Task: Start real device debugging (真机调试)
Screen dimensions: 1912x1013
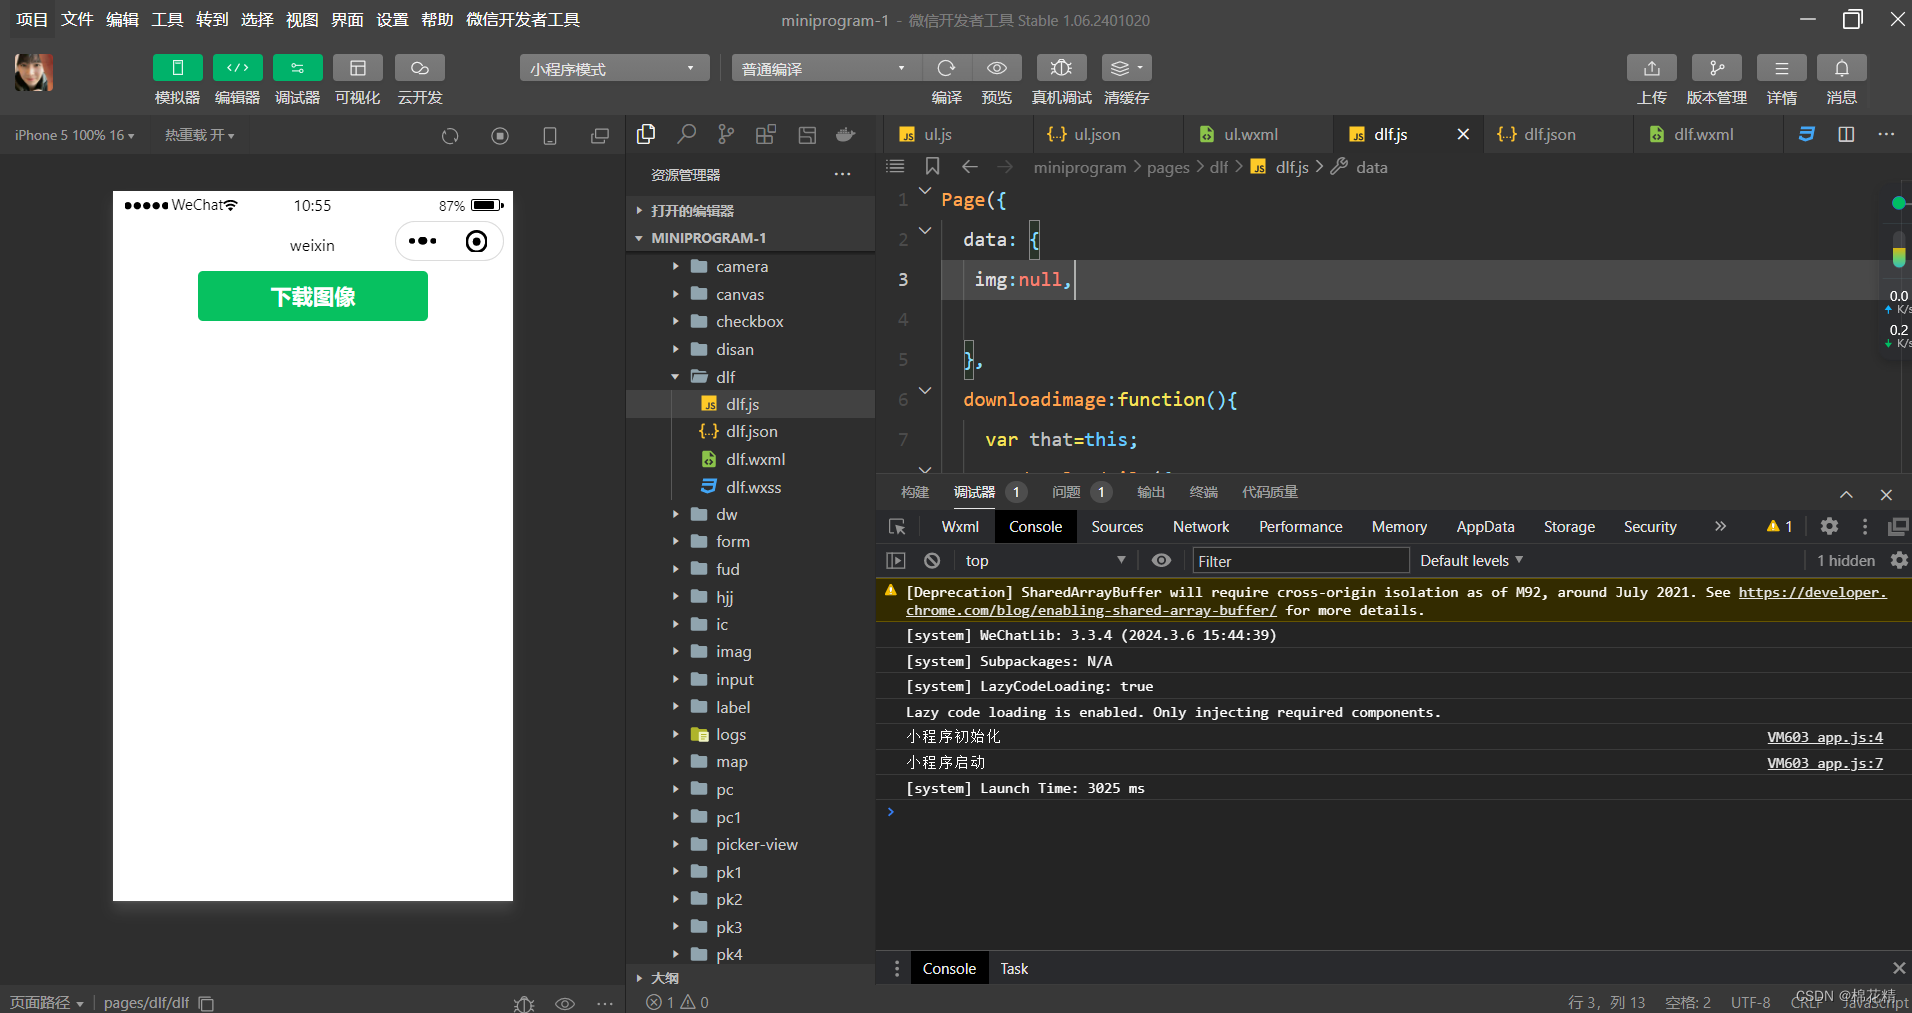Action: coord(1061,68)
